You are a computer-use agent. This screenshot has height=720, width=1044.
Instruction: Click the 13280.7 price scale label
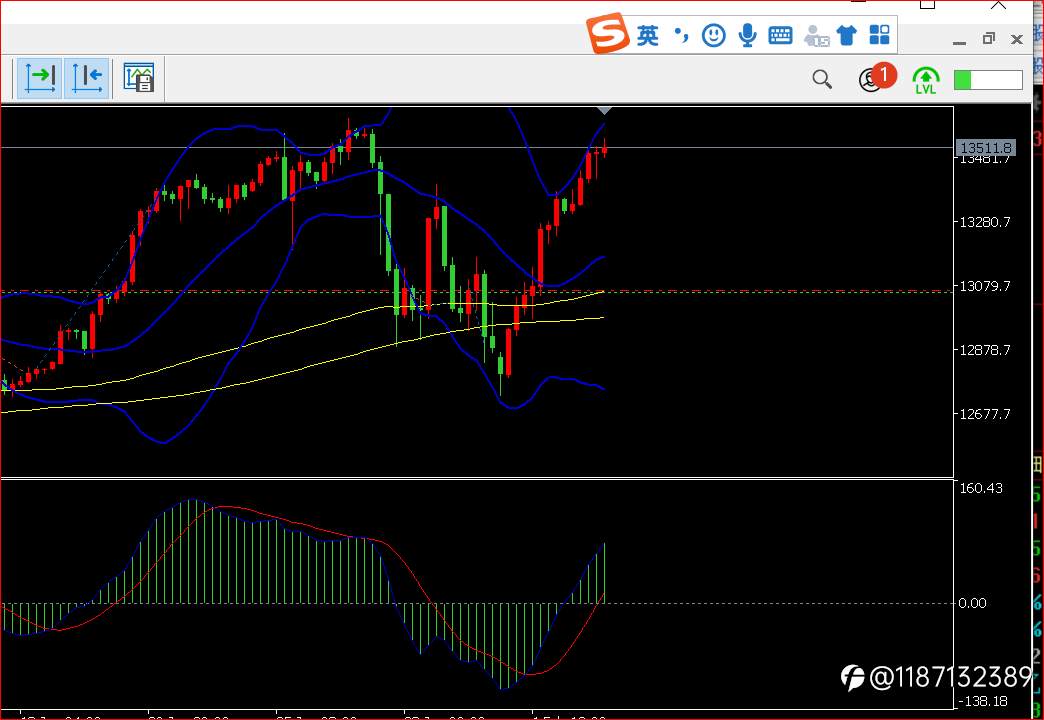[985, 222]
